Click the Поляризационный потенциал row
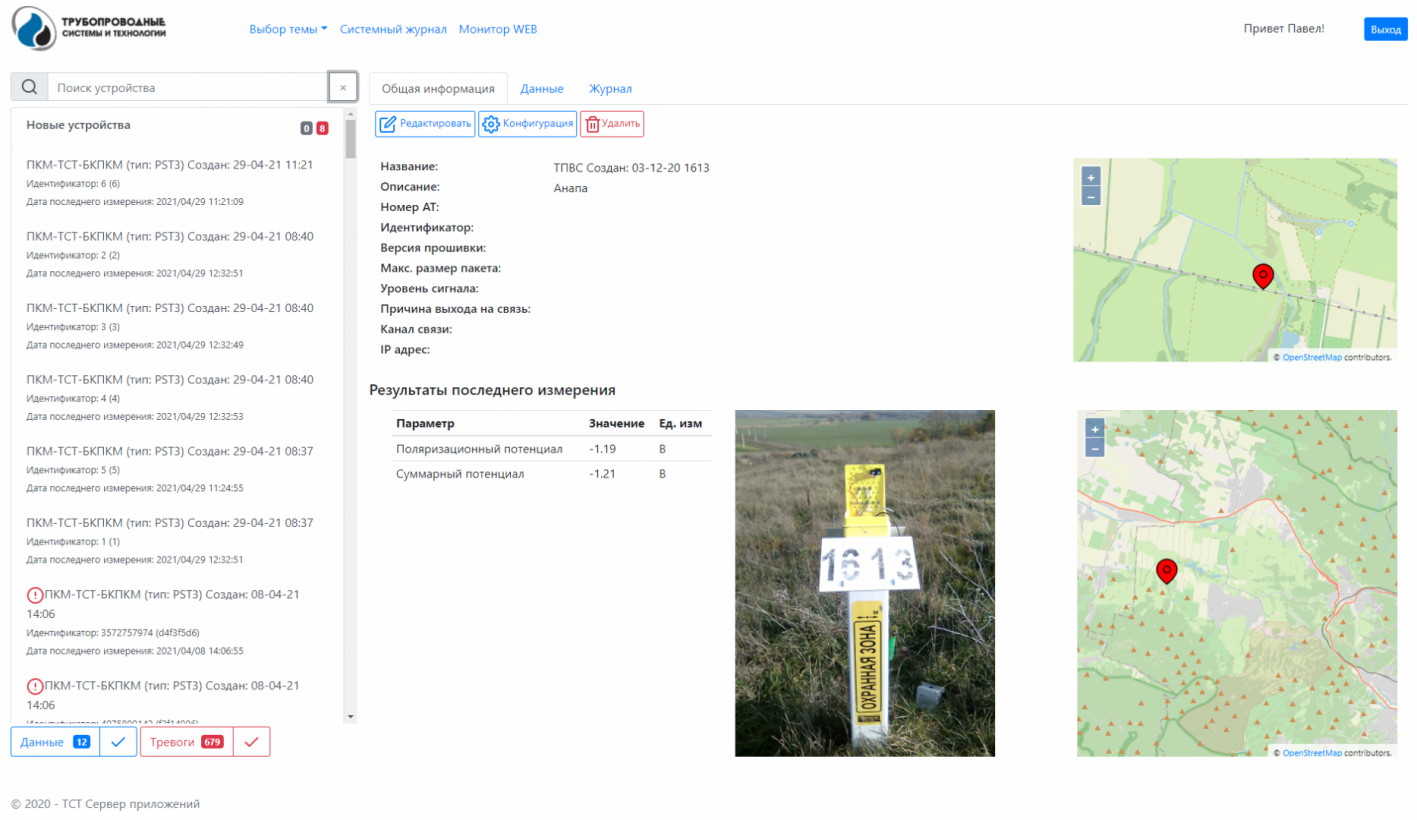Viewport: 1417px width, 820px height. pyautogui.click(x=550, y=449)
